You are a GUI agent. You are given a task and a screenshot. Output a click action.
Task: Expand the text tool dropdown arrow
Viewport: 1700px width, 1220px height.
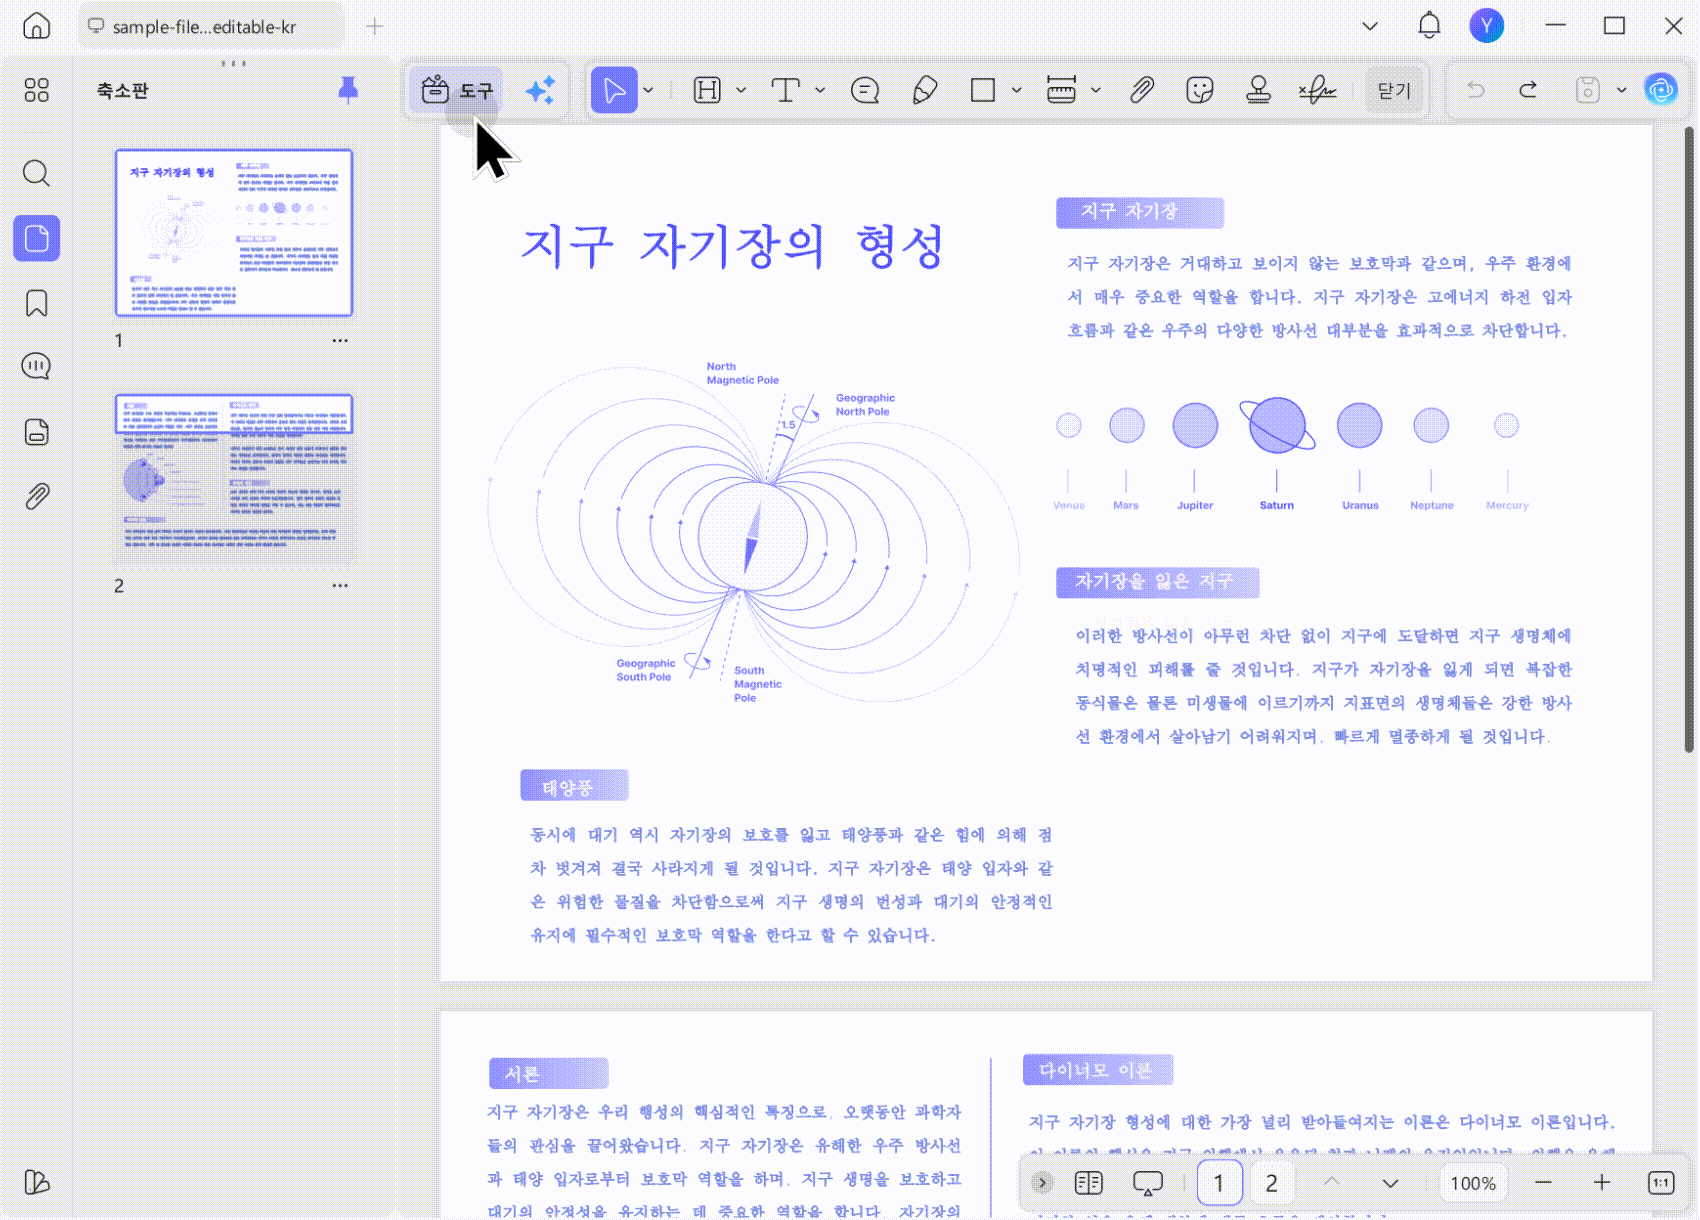pyautogui.click(x=820, y=91)
